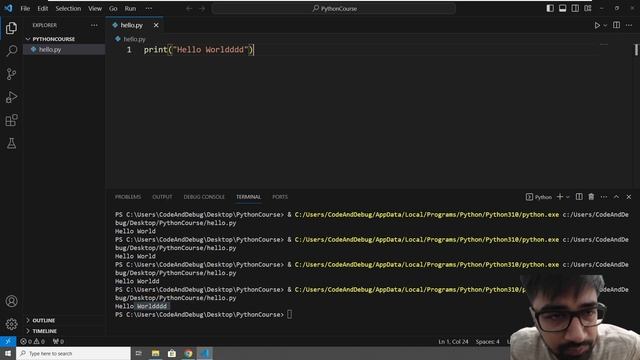Go forward with the navigation arrow
640x360 pixels.
[202, 9]
